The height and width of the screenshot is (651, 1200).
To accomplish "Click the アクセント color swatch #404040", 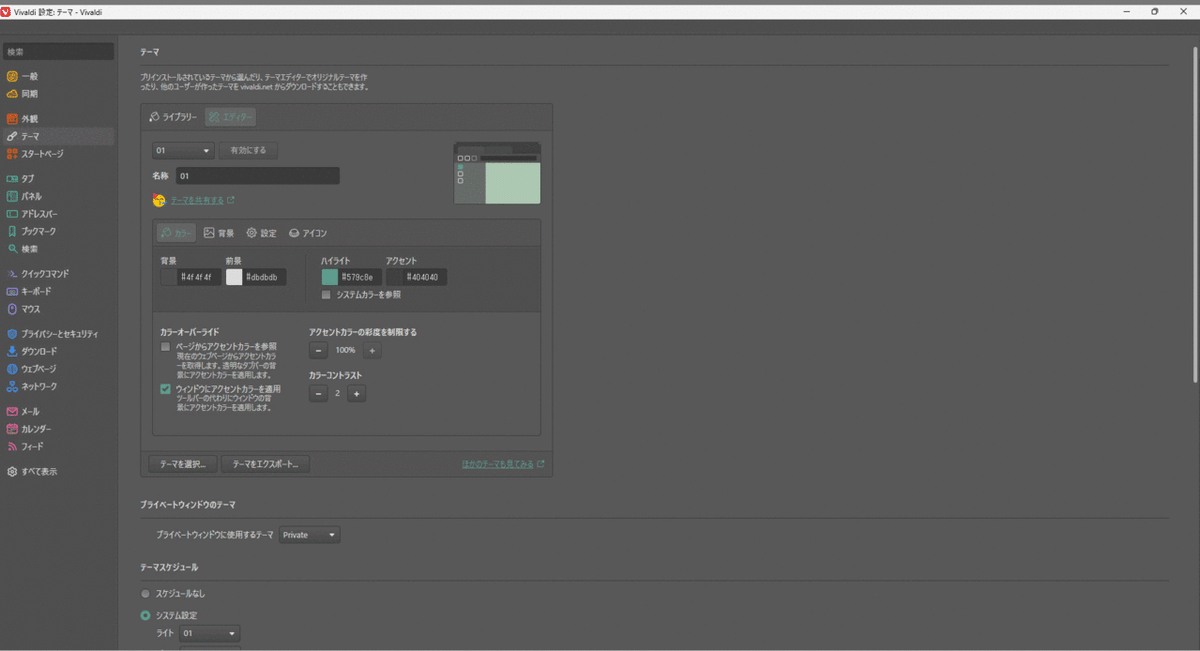I will tap(395, 277).
